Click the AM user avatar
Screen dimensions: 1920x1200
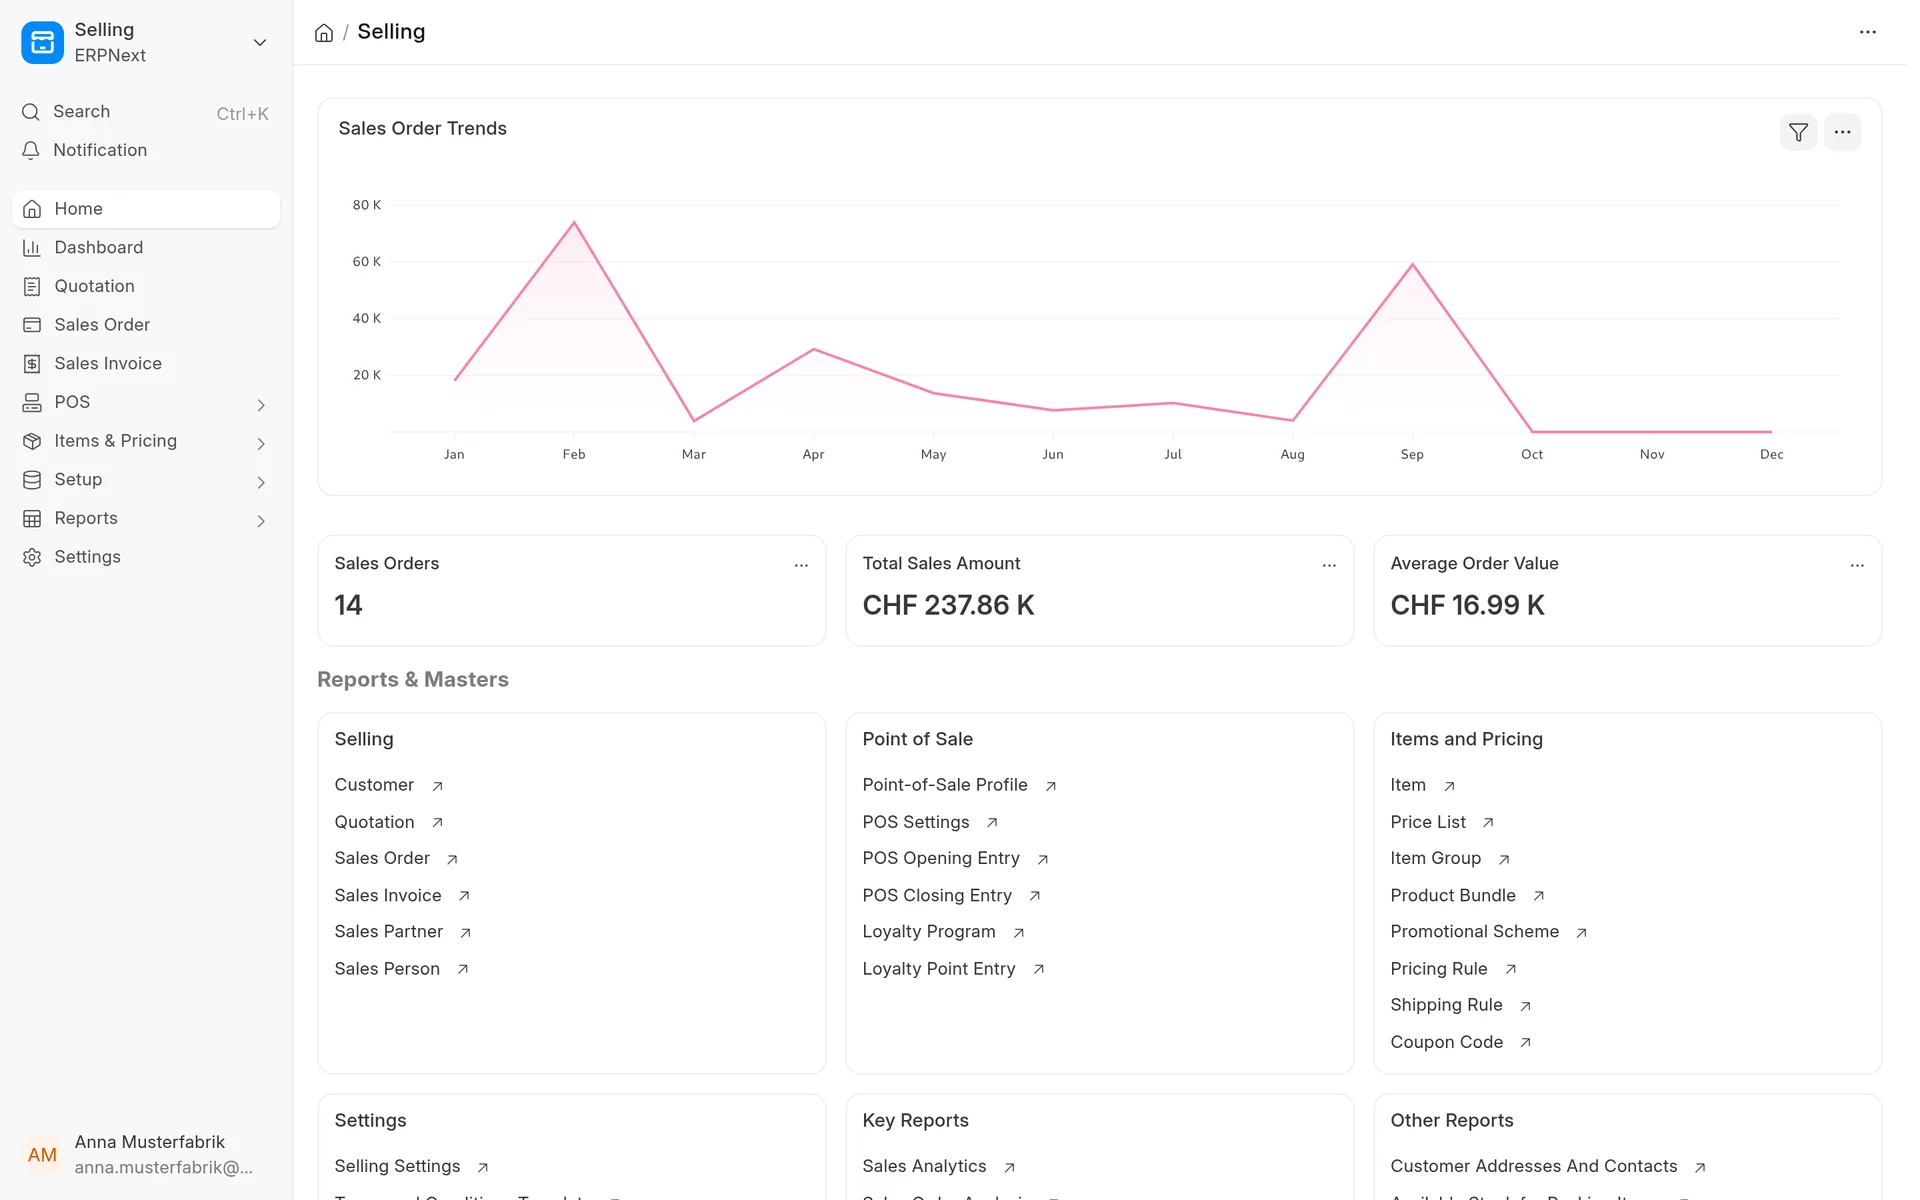click(x=42, y=1155)
